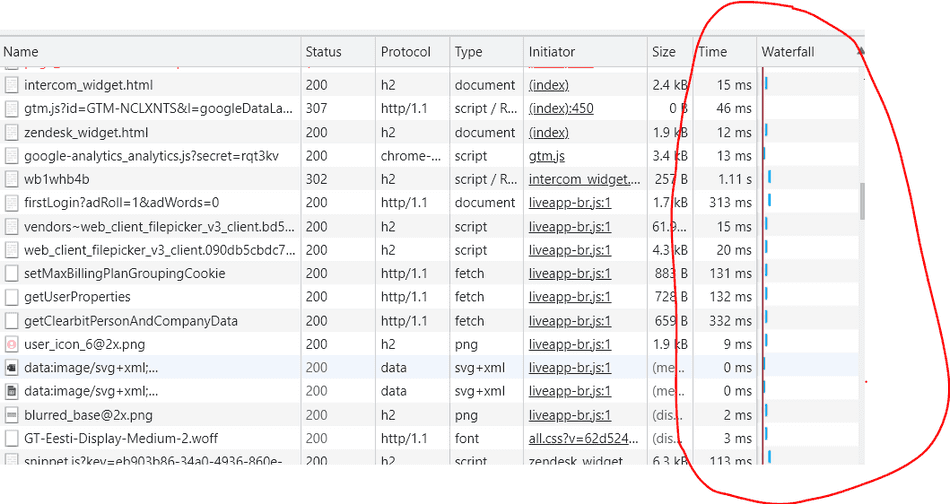This screenshot has height=504, width=950.
Task: Select the blurred_base@2x.png request
Action: 88,416
